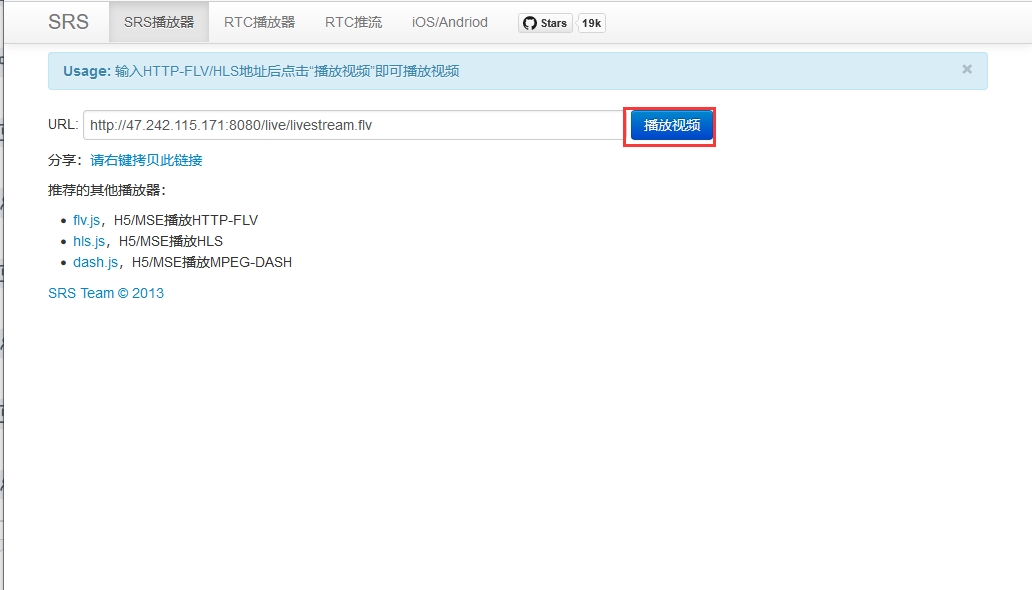The image size is (1032, 590).
Task: Click the 推荐的其他播放器 heading
Action: [x=106, y=190]
